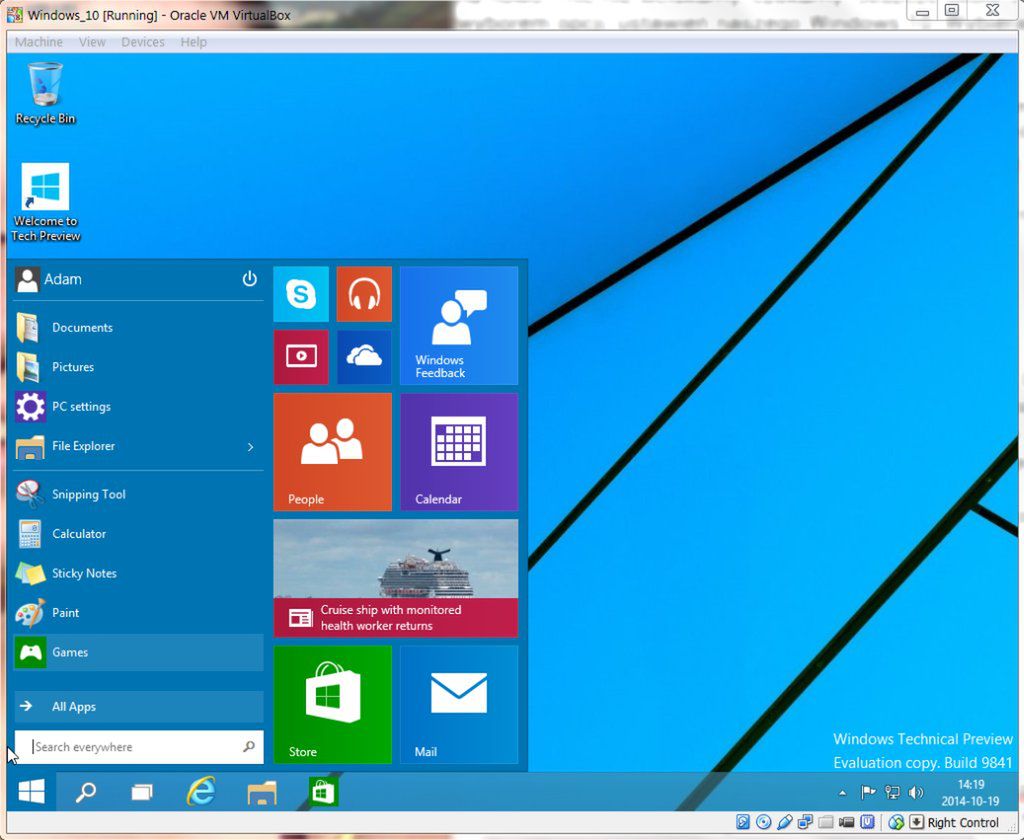
Task: Click the Windows Start button
Action: [31, 792]
